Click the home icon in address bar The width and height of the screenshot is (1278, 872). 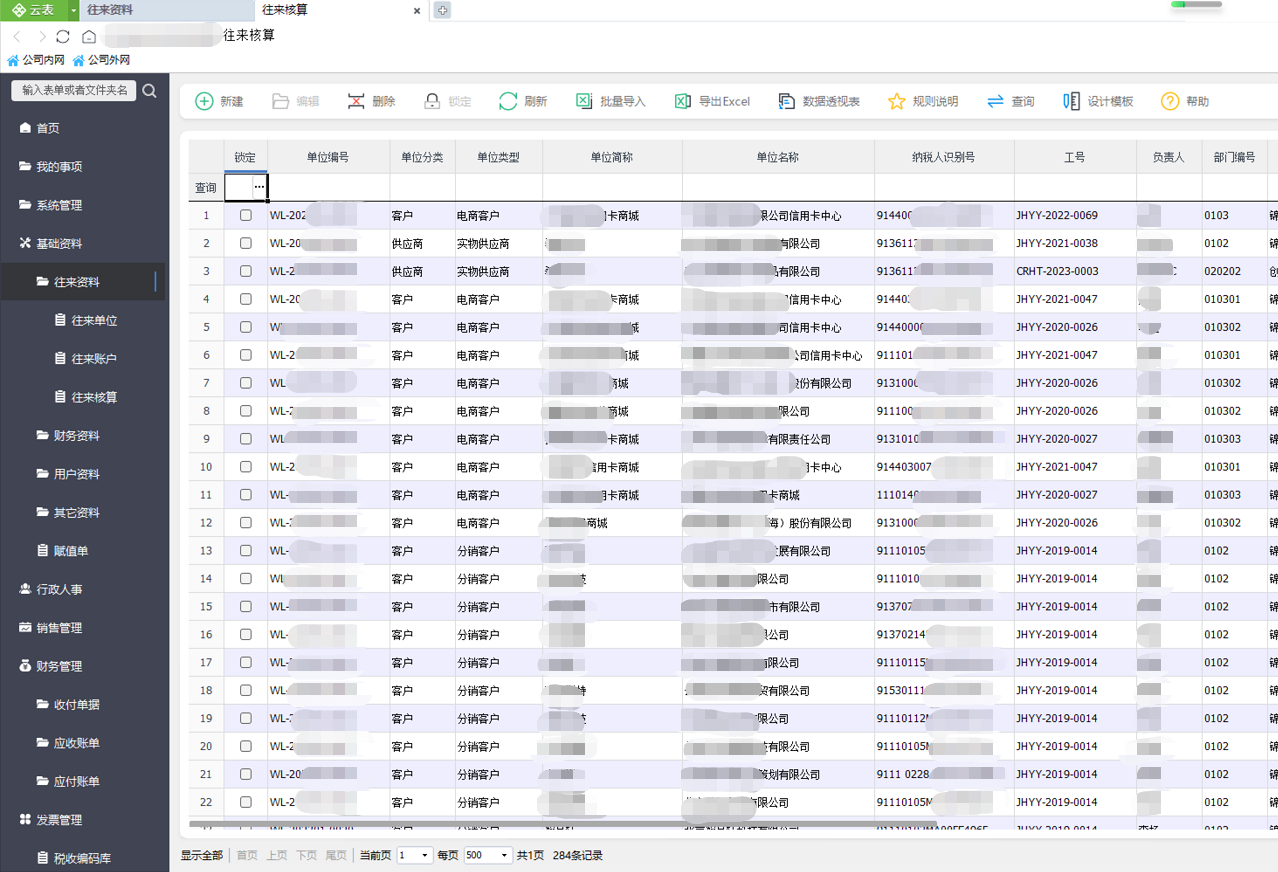coord(89,36)
